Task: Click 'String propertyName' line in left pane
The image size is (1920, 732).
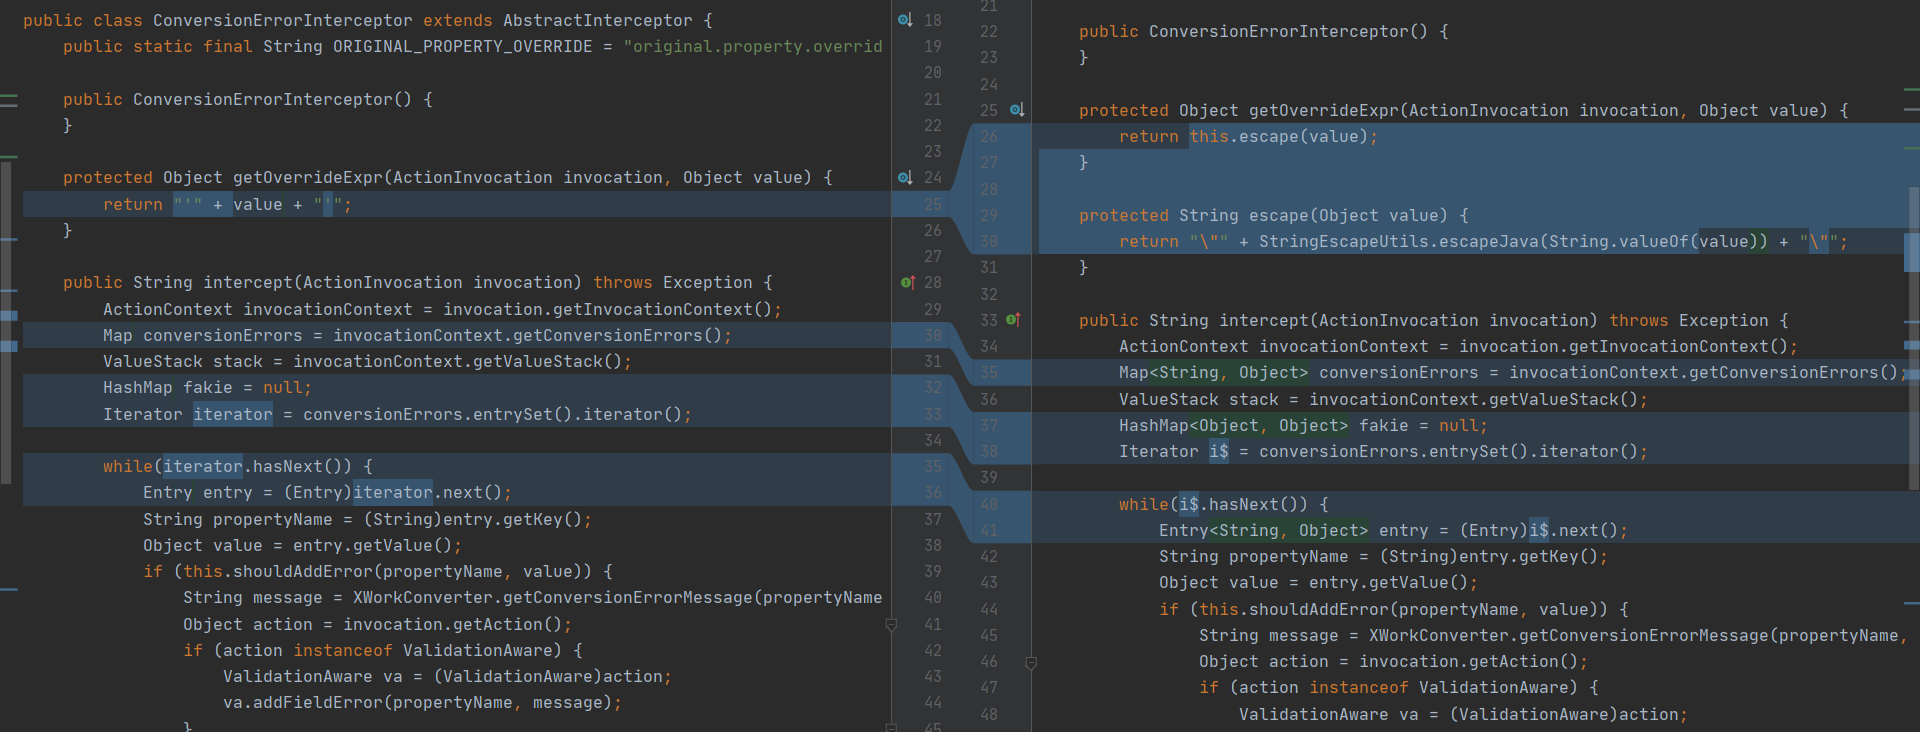Action: point(367,520)
